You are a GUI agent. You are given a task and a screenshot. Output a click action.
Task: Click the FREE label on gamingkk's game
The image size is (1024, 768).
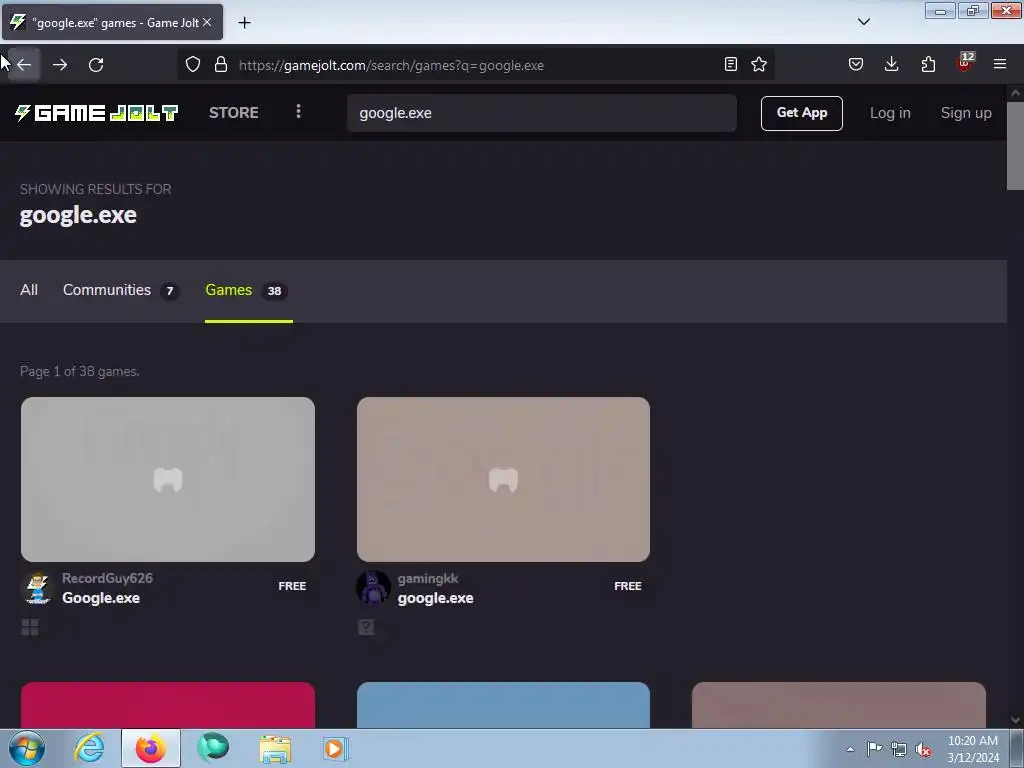coord(628,586)
